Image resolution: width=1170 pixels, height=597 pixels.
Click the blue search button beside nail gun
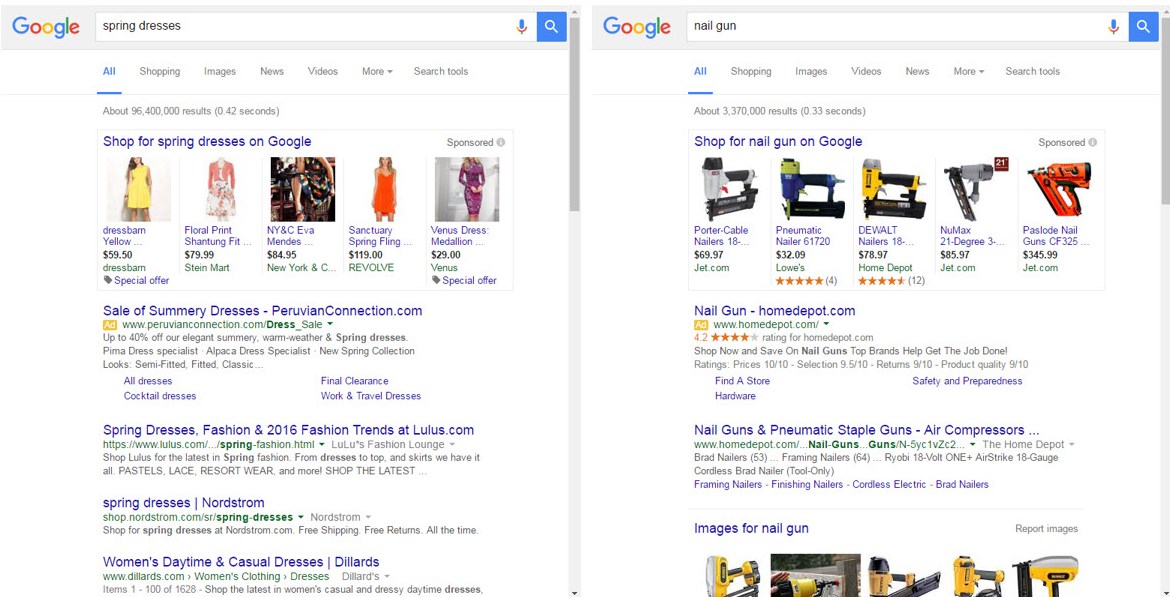[x=1143, y=27]
